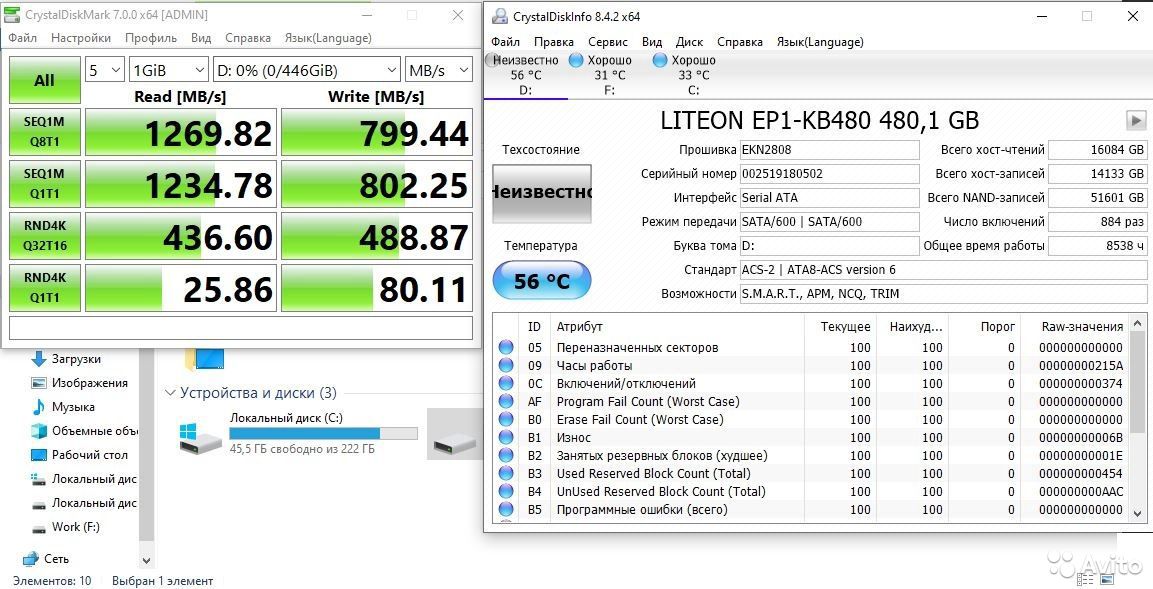
Task: Select drive D: Неизвестно 56 °C status
Action: click(x=525, y=76)
